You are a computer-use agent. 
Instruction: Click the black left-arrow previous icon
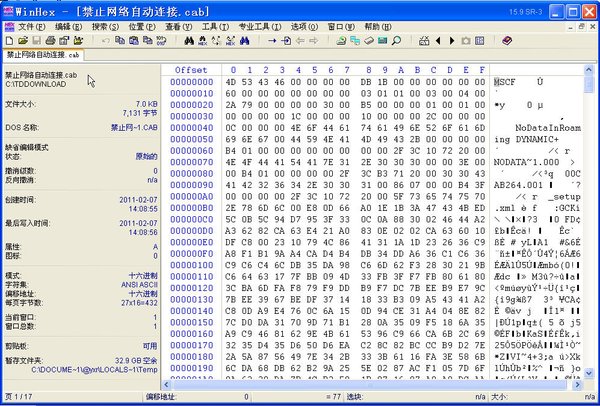point(438,41)
